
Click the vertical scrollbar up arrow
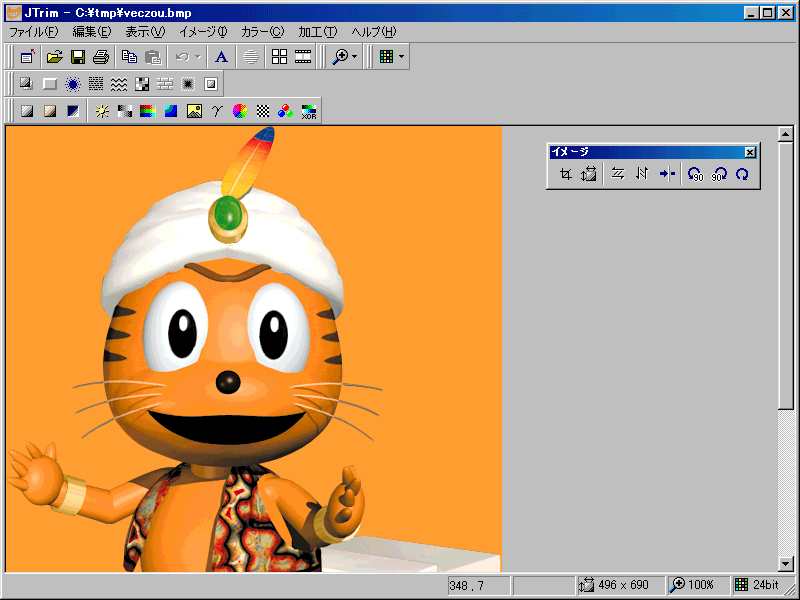click(x=786, y=134)
